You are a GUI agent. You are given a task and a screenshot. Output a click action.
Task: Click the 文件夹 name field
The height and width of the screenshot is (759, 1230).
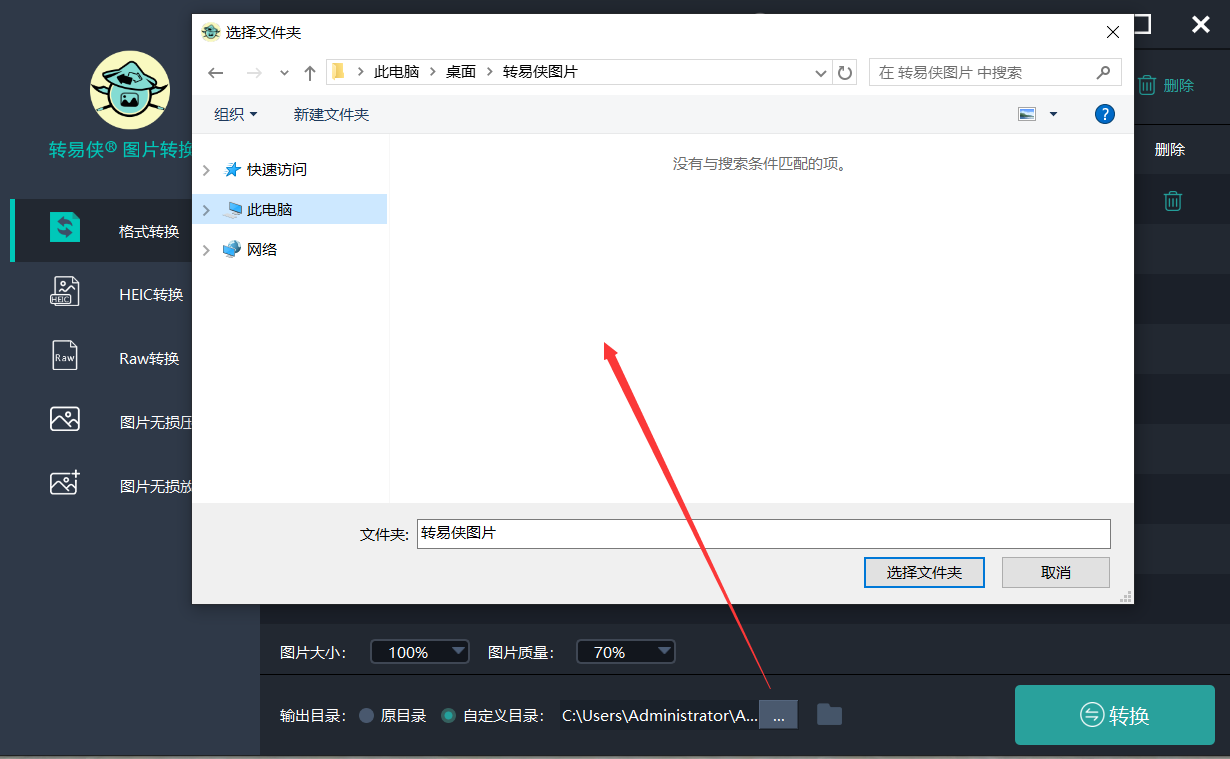click(x=764, y=534)
